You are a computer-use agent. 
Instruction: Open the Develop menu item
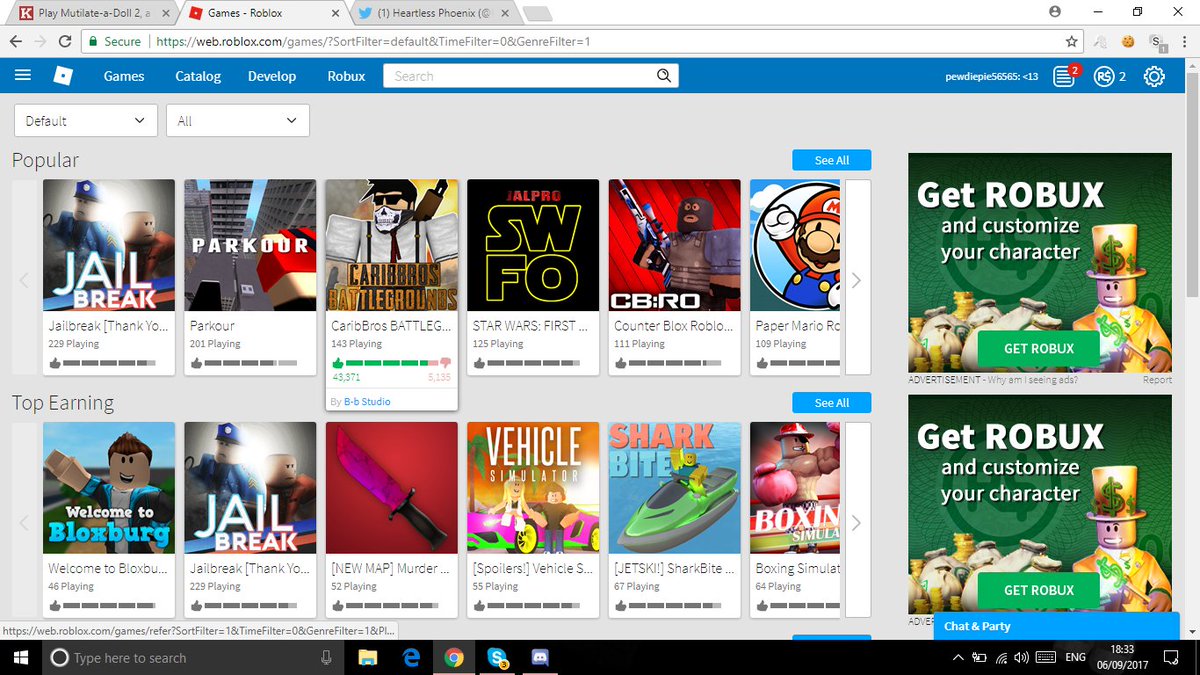(272, 76)
